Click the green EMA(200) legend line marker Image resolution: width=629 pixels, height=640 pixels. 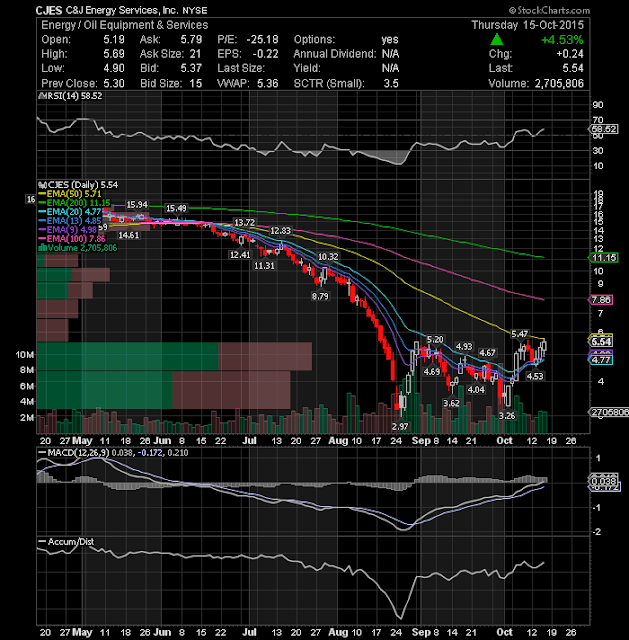point(42,203)
